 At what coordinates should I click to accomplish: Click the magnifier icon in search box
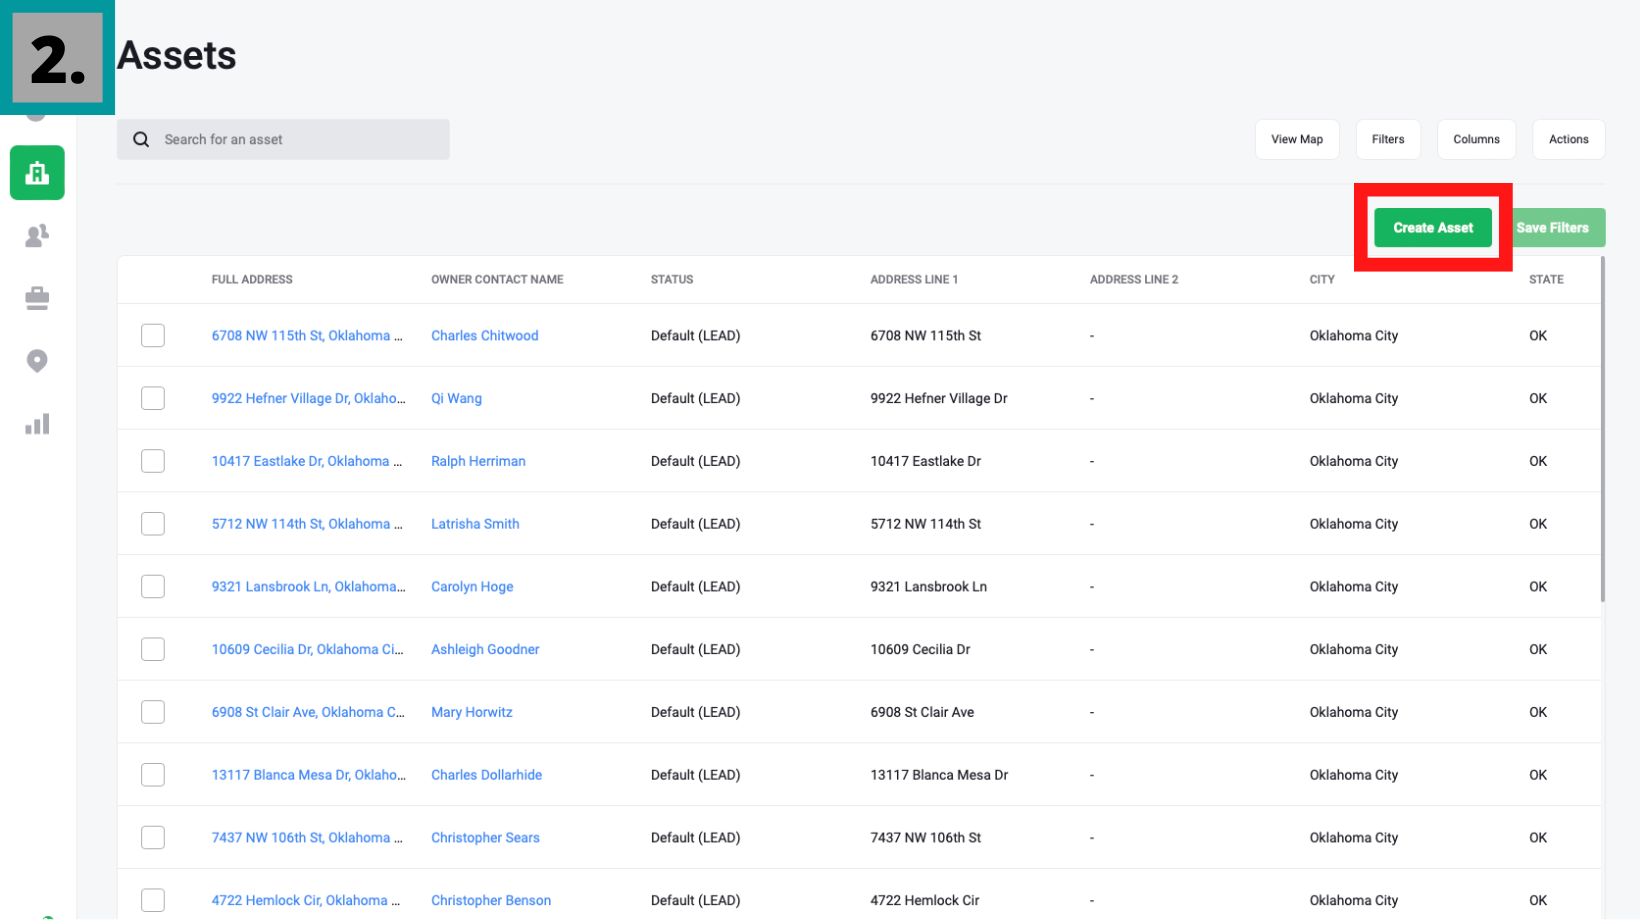pos(141,140)
